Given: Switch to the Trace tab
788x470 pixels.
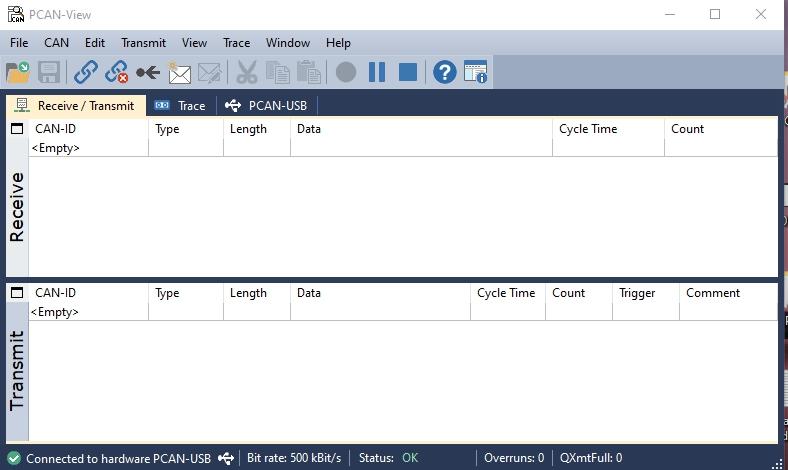Looking at the screenshot, I should pos(181,106).
